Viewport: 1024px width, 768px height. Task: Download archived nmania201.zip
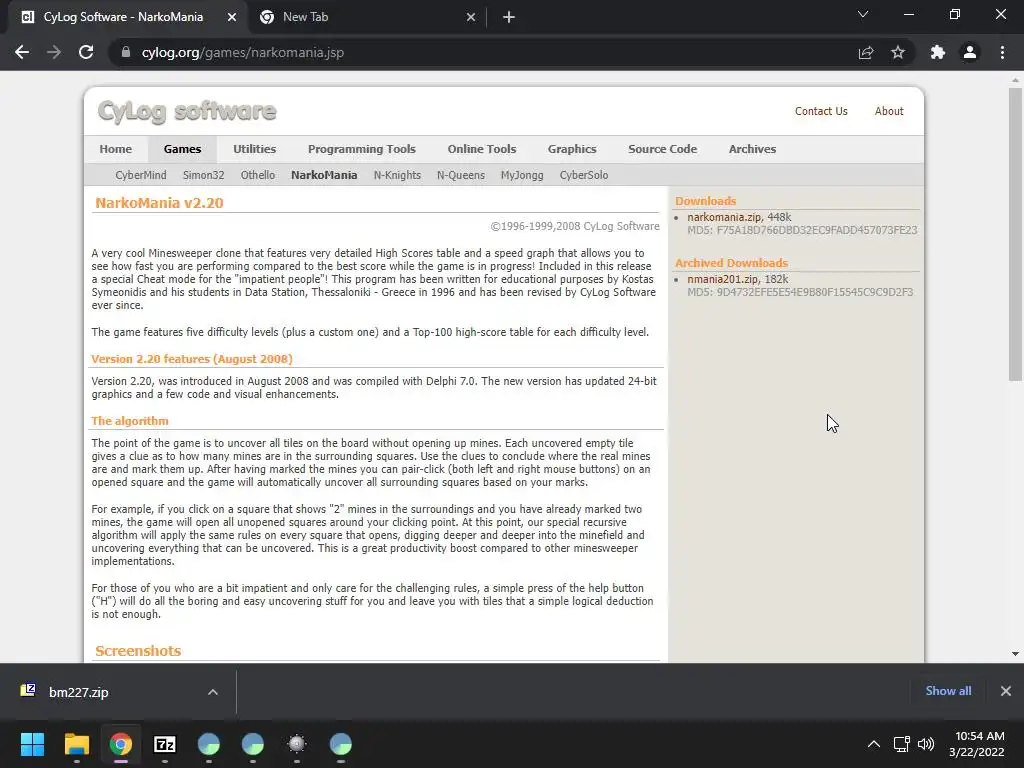click(x=722, y=279)
